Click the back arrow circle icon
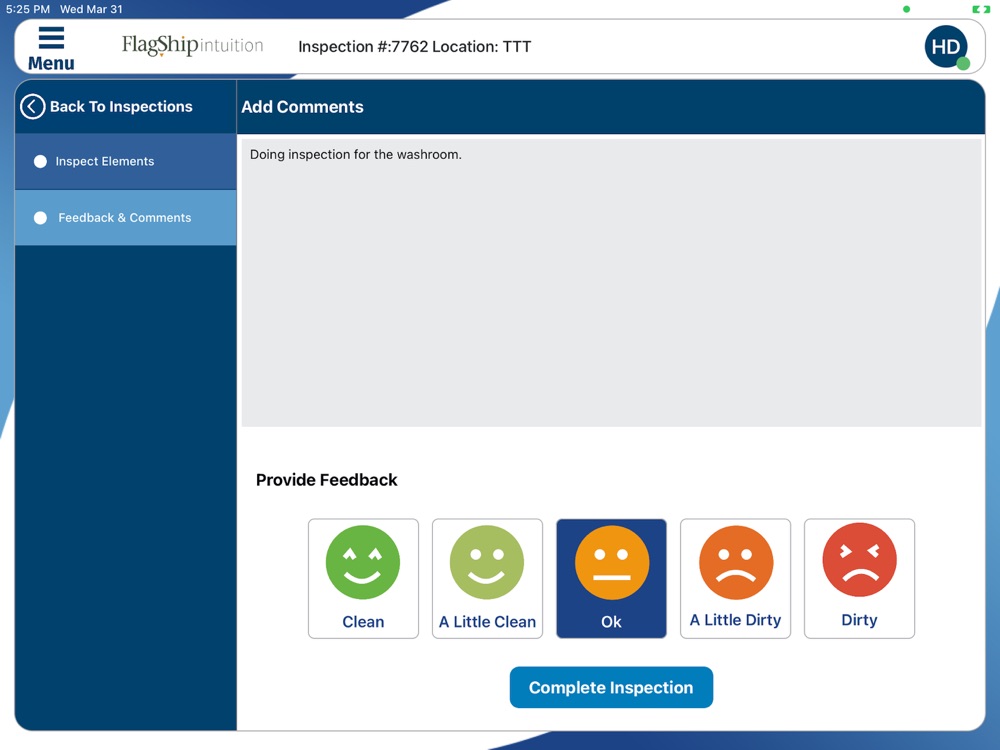 33,107
